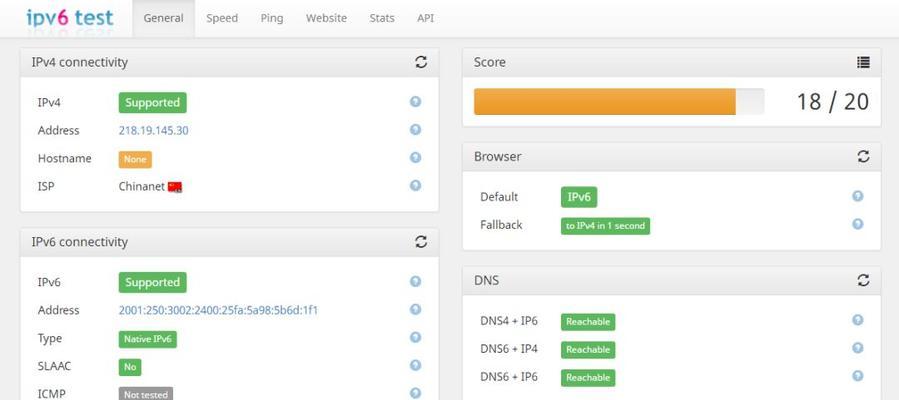Viewport: 899px width, 400px height.
Task: Go to the Stats tab
Action: point(382,18)
